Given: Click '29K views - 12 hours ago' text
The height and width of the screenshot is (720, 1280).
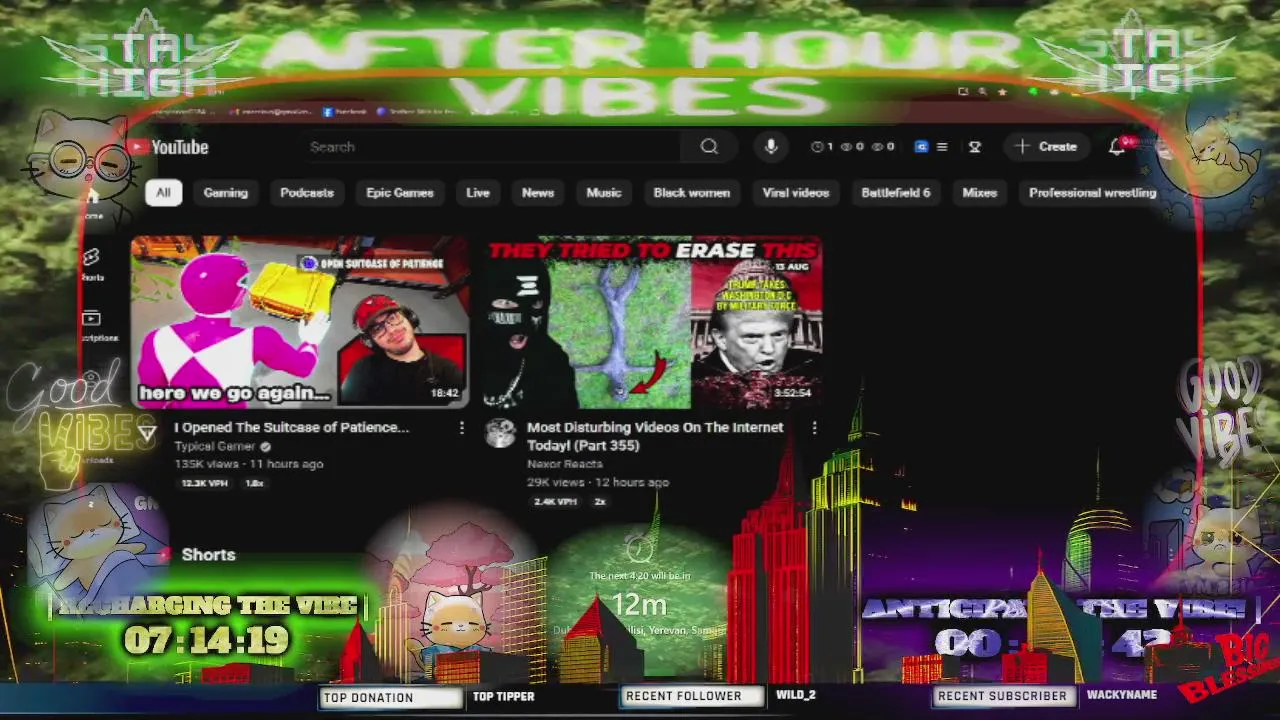Looking at the screenshot, I should click(598, 482).
